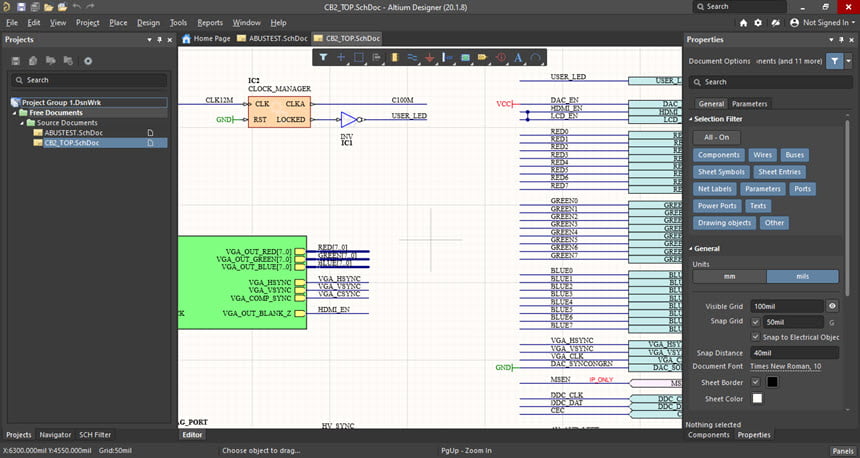860x458 pixels.
Task: Open the Reports menu
Action: pos(210,22)
